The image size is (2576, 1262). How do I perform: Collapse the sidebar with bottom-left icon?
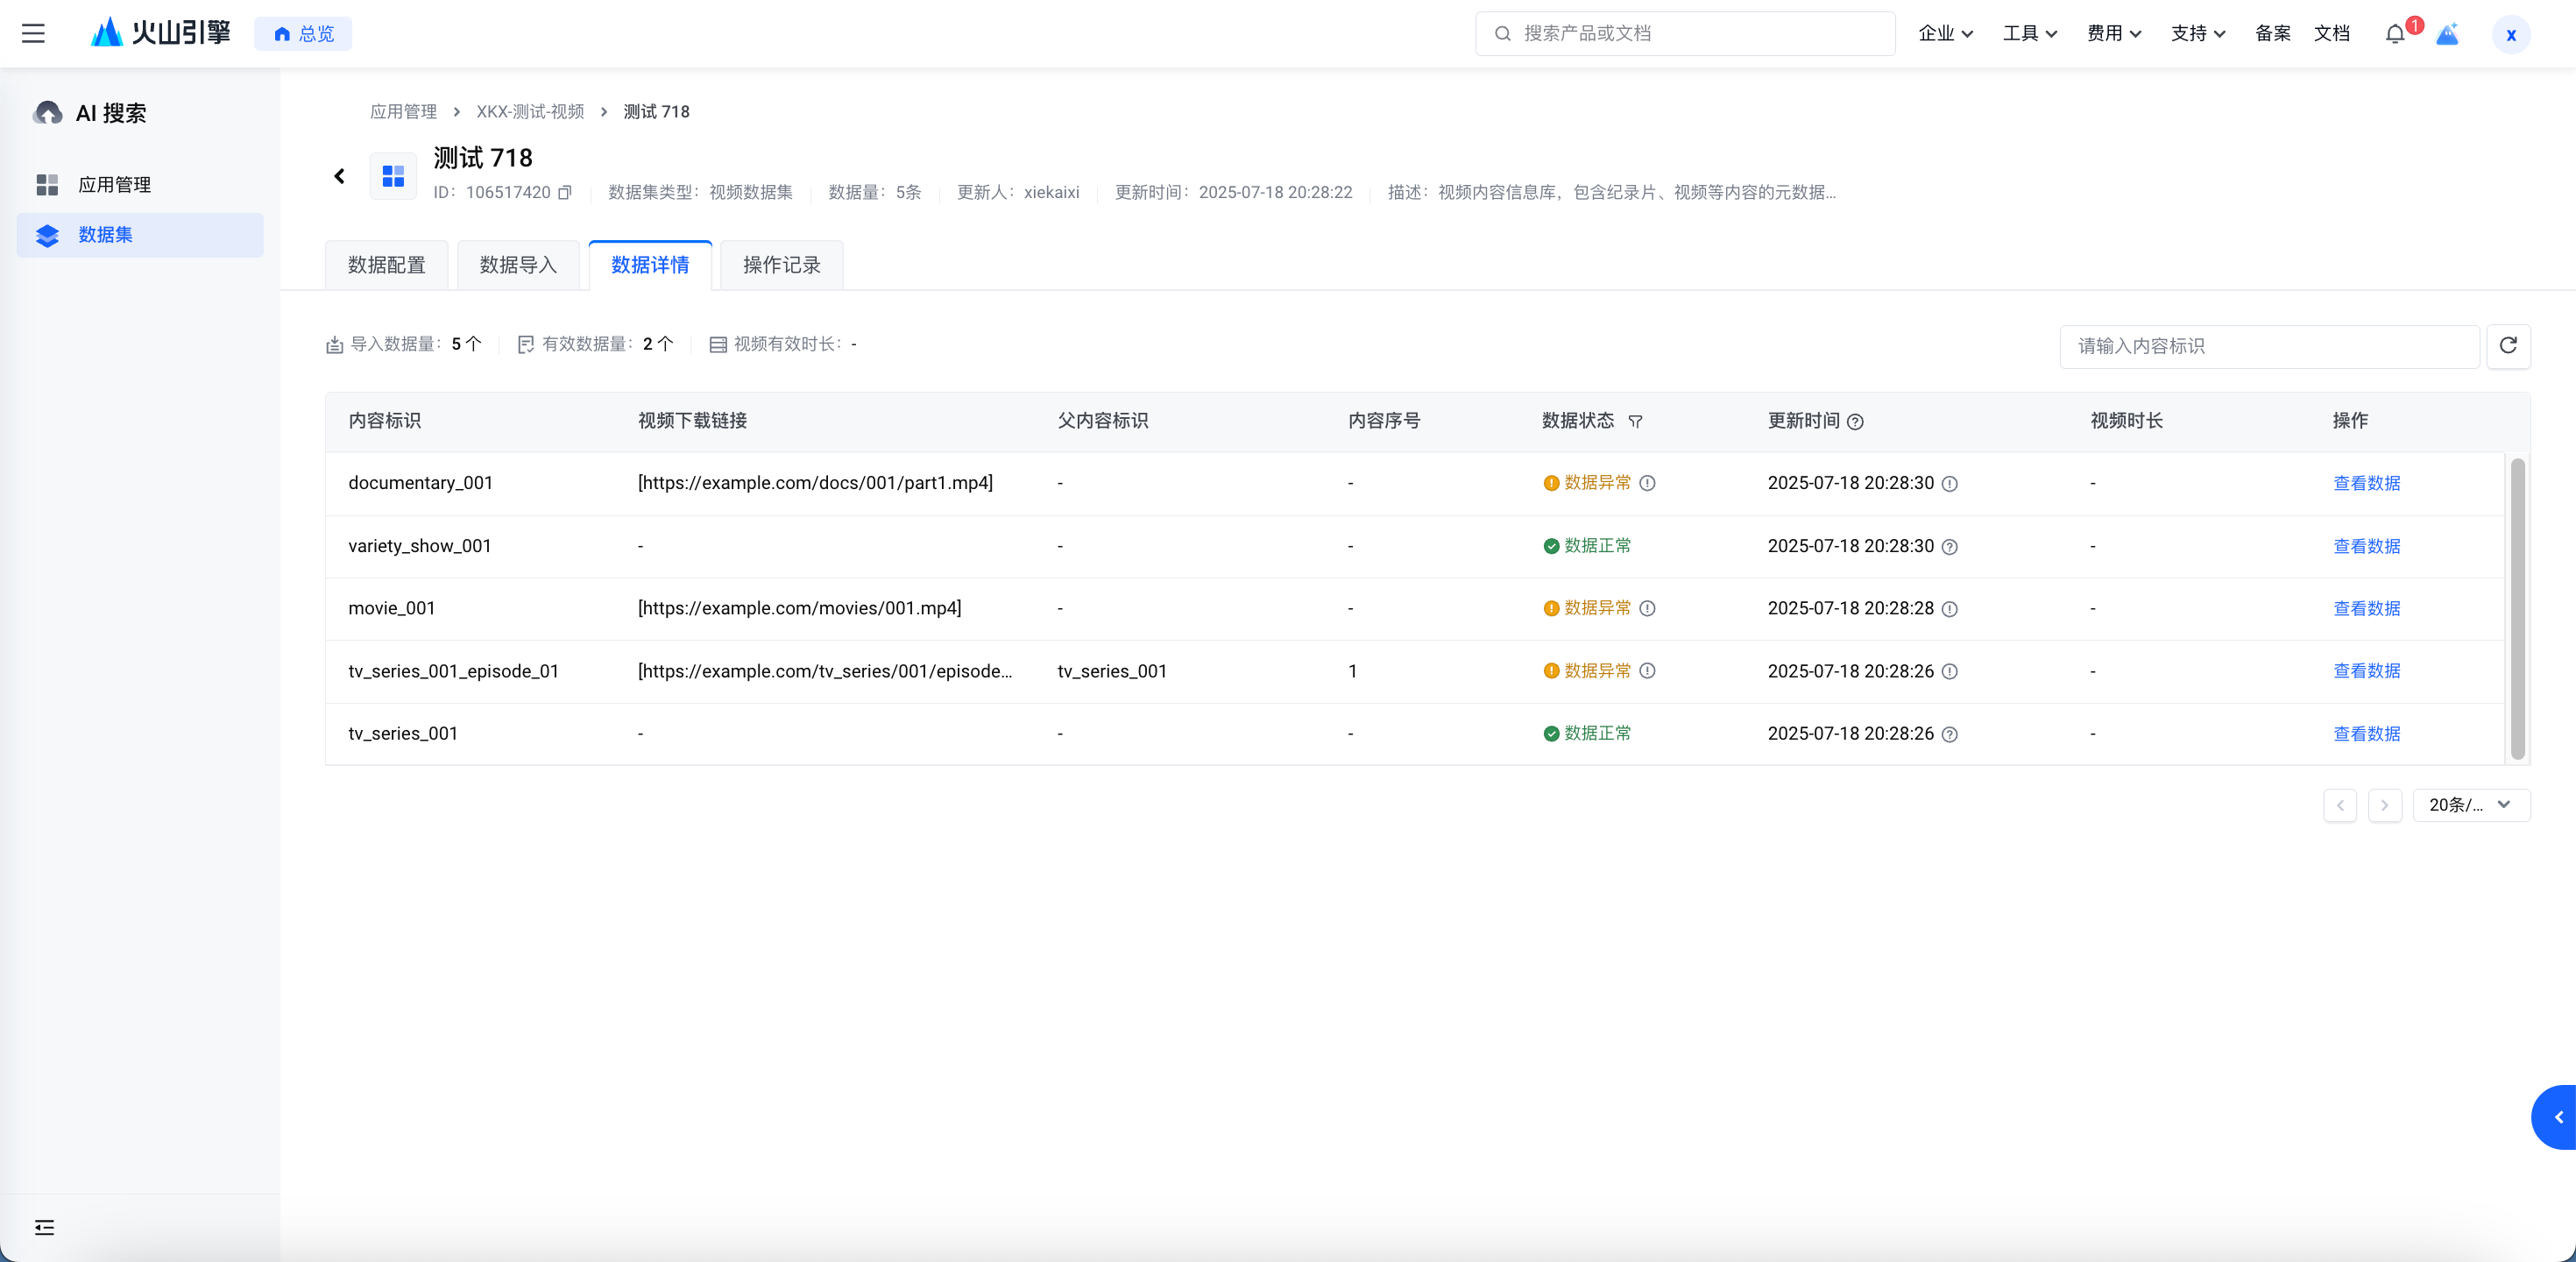44,1227
